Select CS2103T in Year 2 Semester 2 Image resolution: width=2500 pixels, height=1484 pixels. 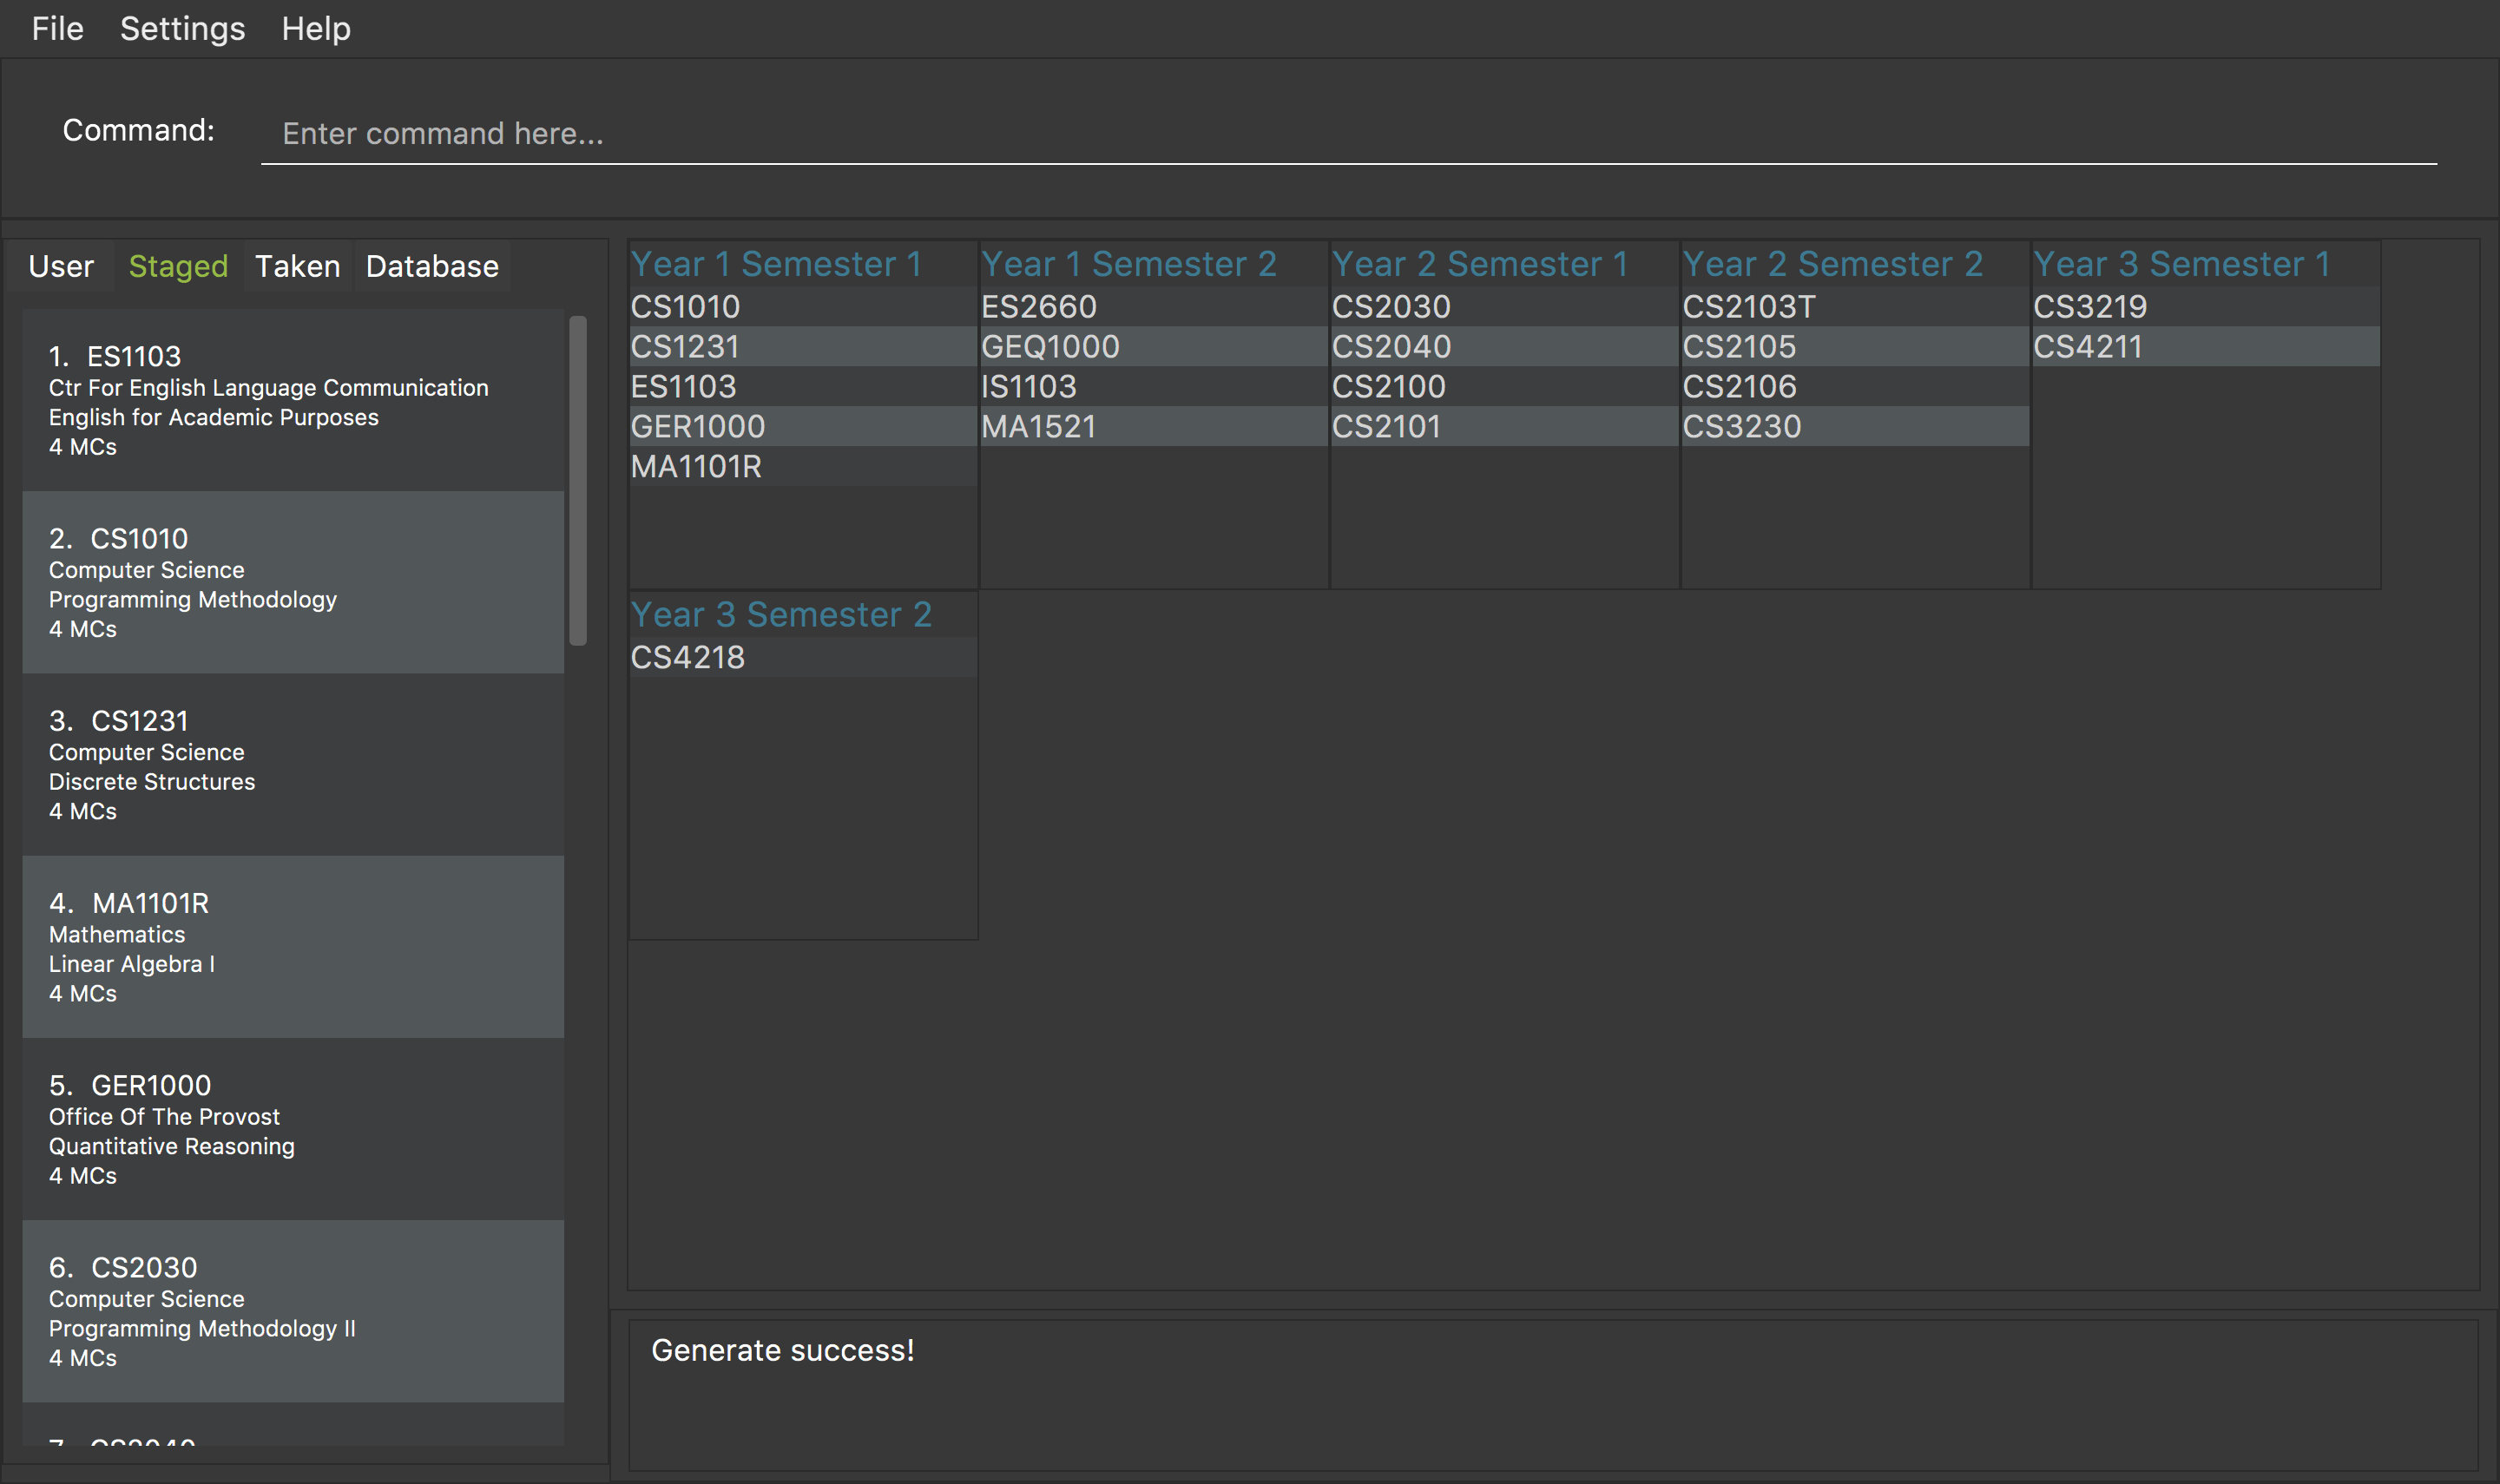click(x=1856, y=306)
